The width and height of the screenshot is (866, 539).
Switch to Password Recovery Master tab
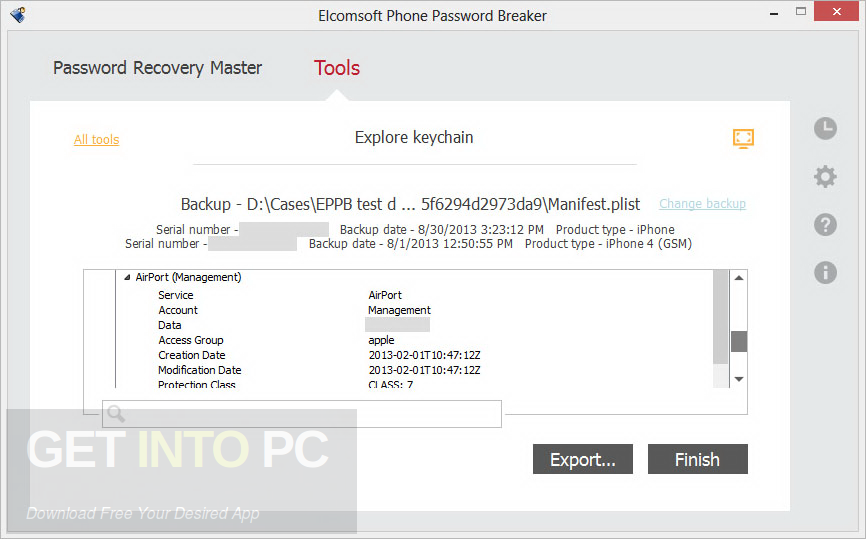pos(157,68)
